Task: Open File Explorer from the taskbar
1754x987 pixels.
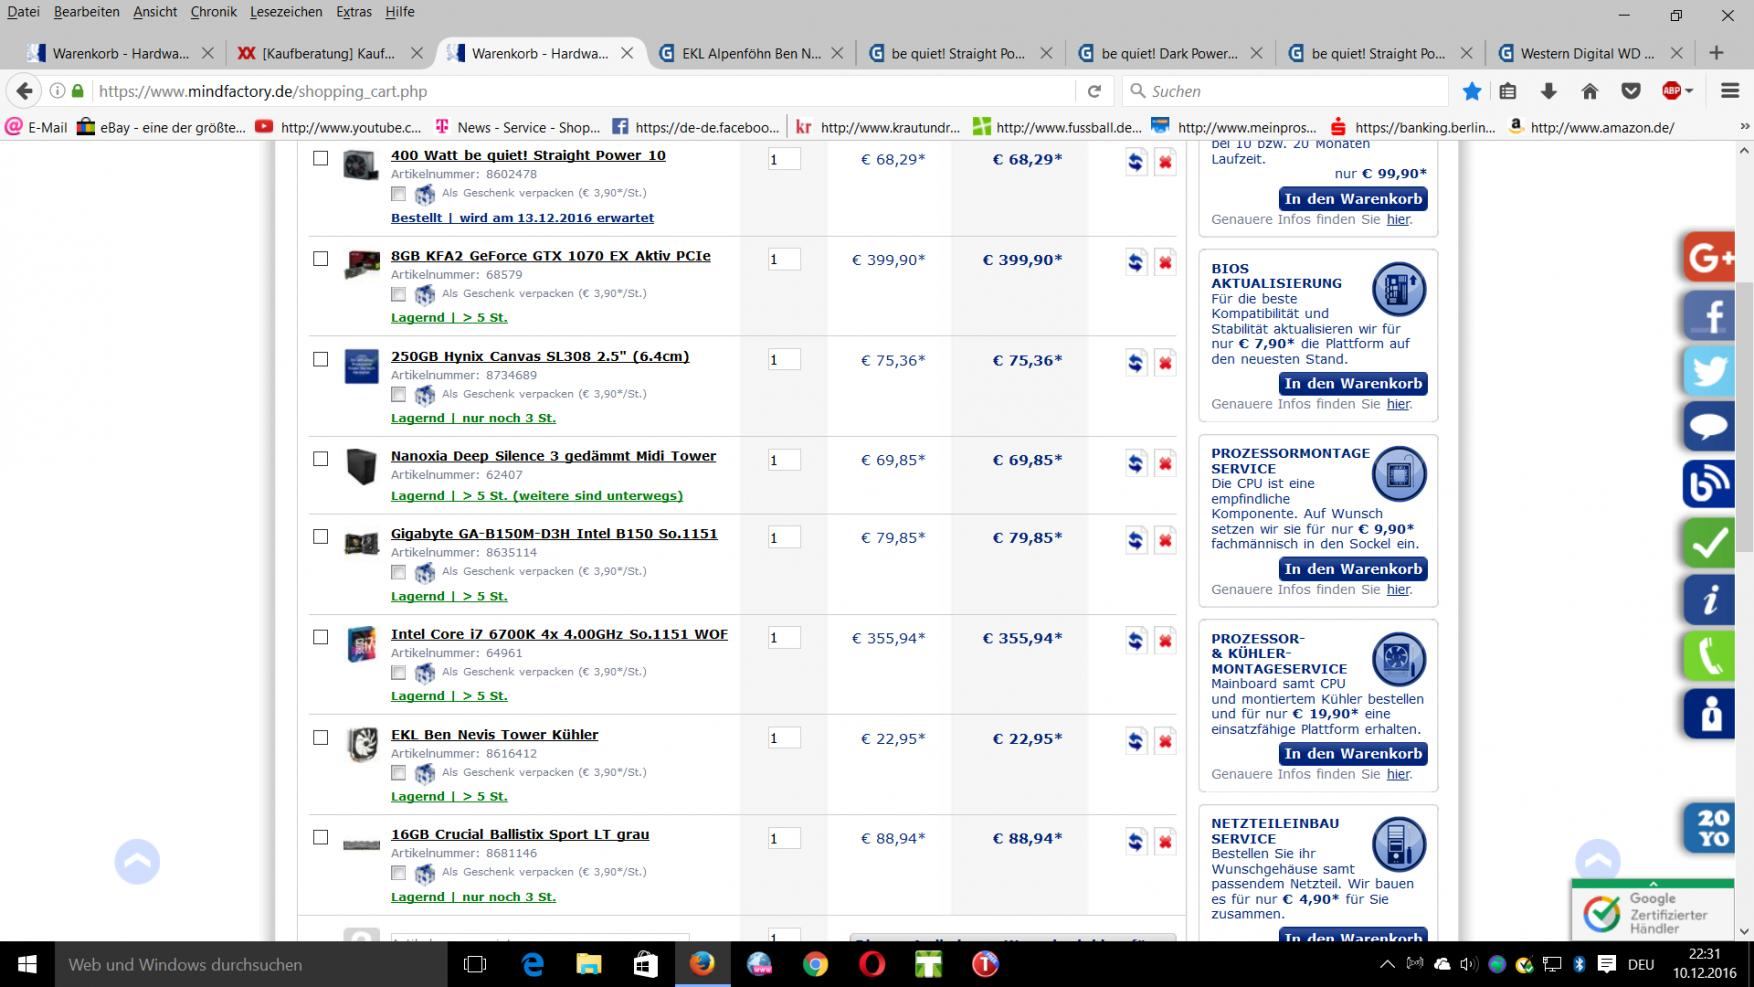Action: tap(589, 964)
